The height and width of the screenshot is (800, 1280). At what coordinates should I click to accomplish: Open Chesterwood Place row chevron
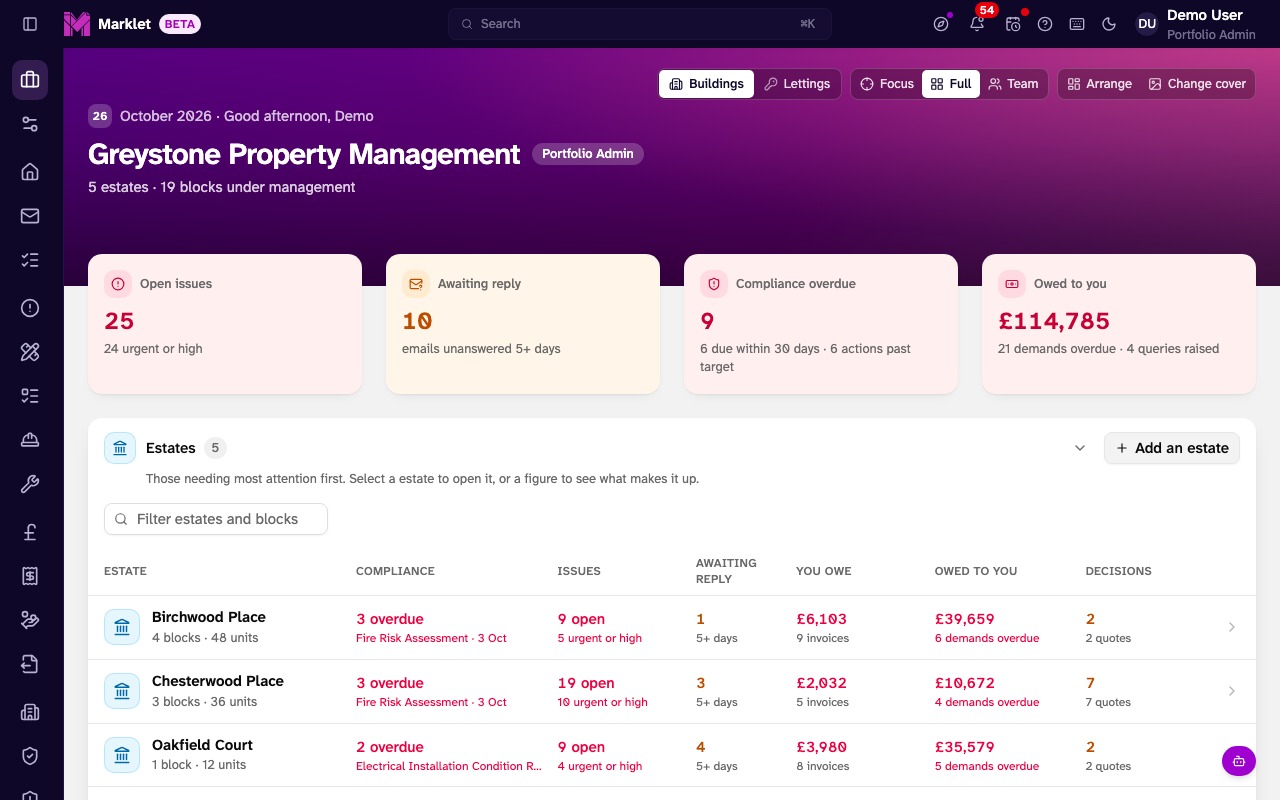1232,691
